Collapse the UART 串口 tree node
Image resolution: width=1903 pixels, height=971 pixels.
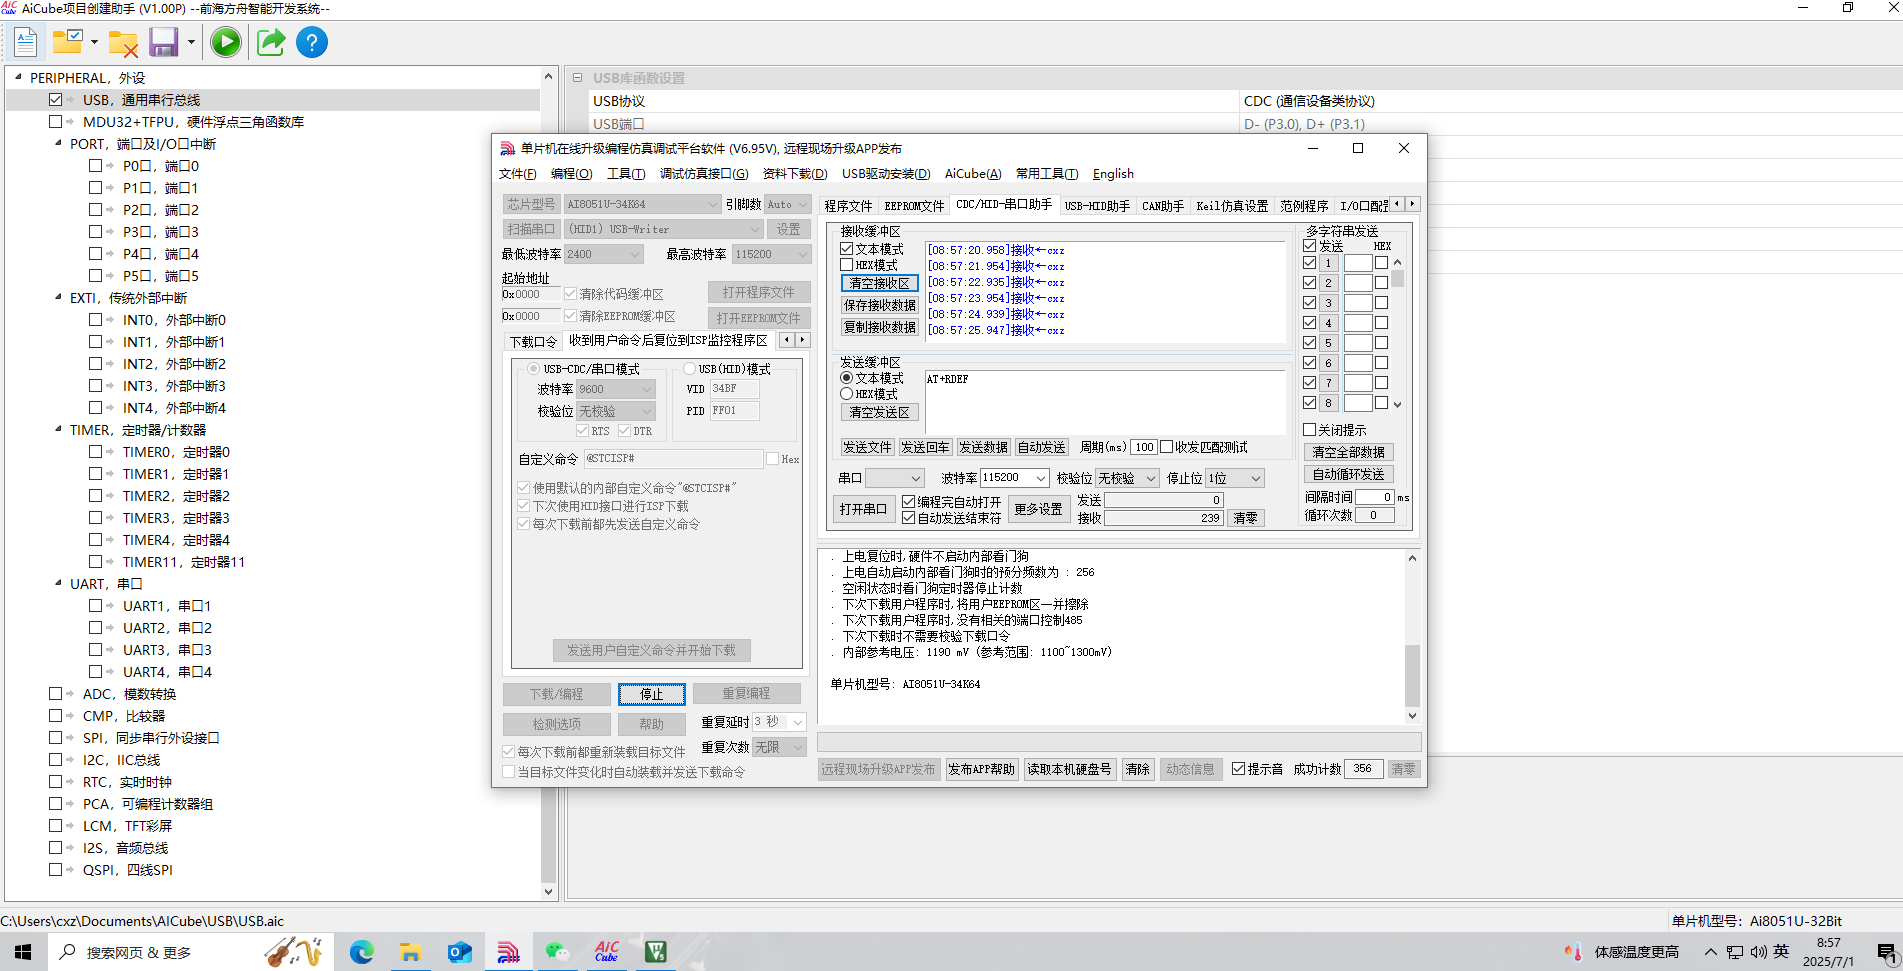coord(58,583)
